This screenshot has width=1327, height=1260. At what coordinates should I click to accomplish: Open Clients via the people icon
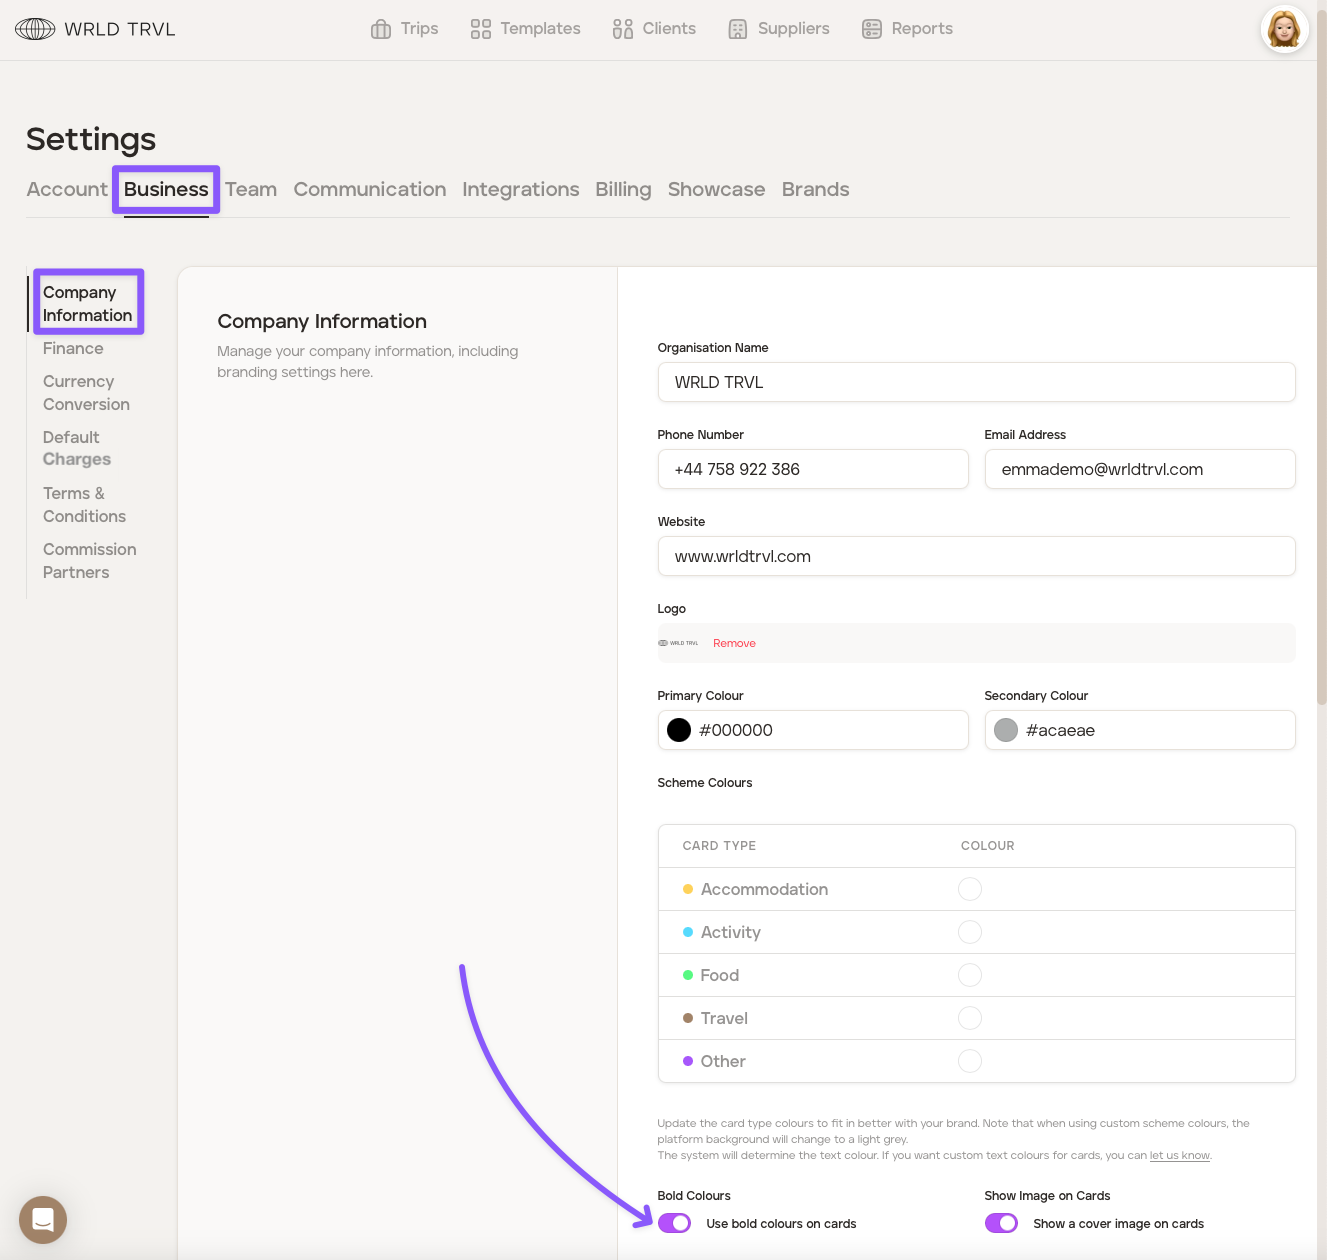coord(623,29)
